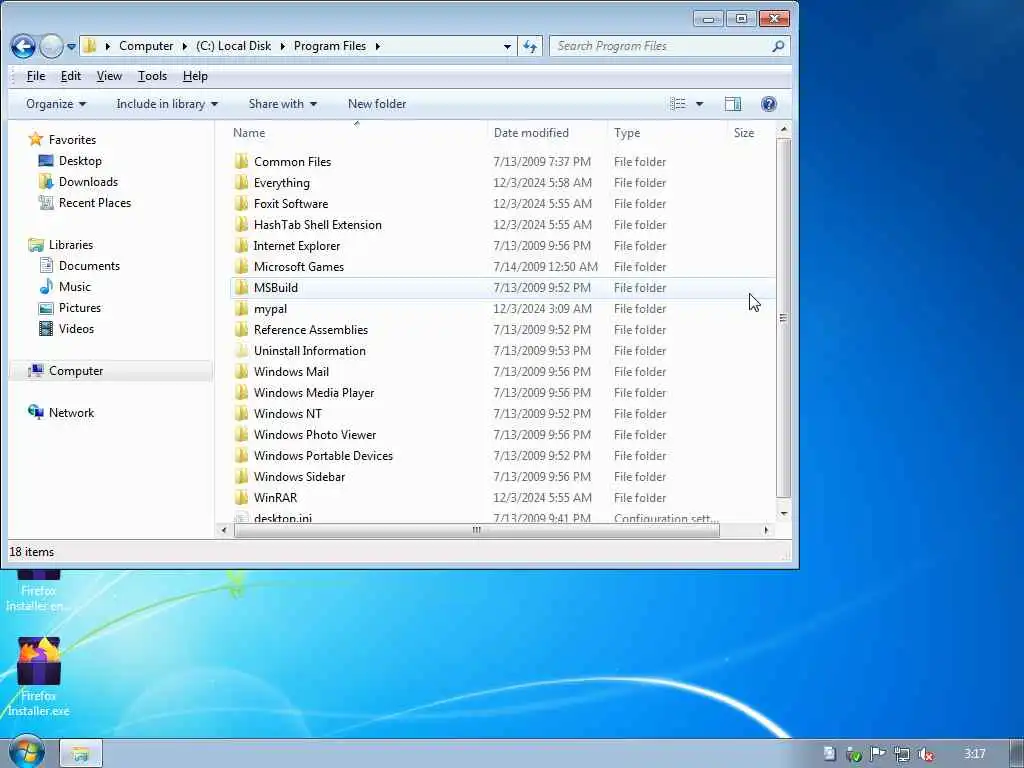Click the Forward navigation arrow button

(x=52, y=46)
